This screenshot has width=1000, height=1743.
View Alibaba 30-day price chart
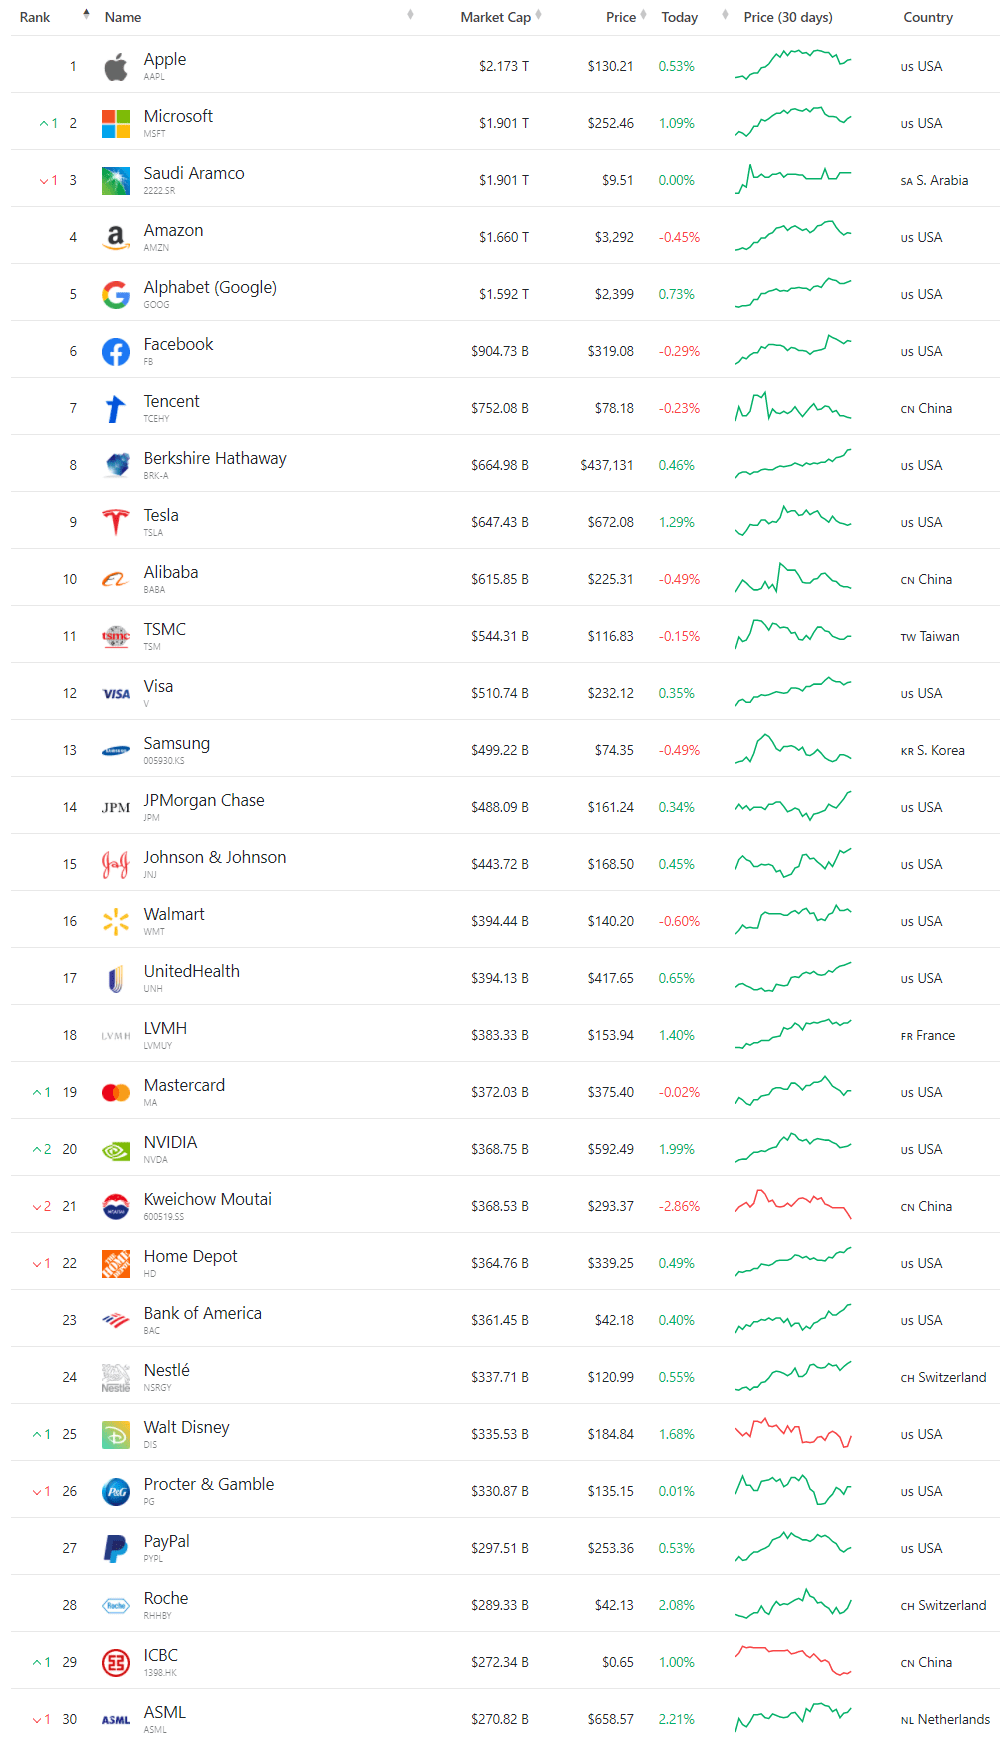pos(793,579)
